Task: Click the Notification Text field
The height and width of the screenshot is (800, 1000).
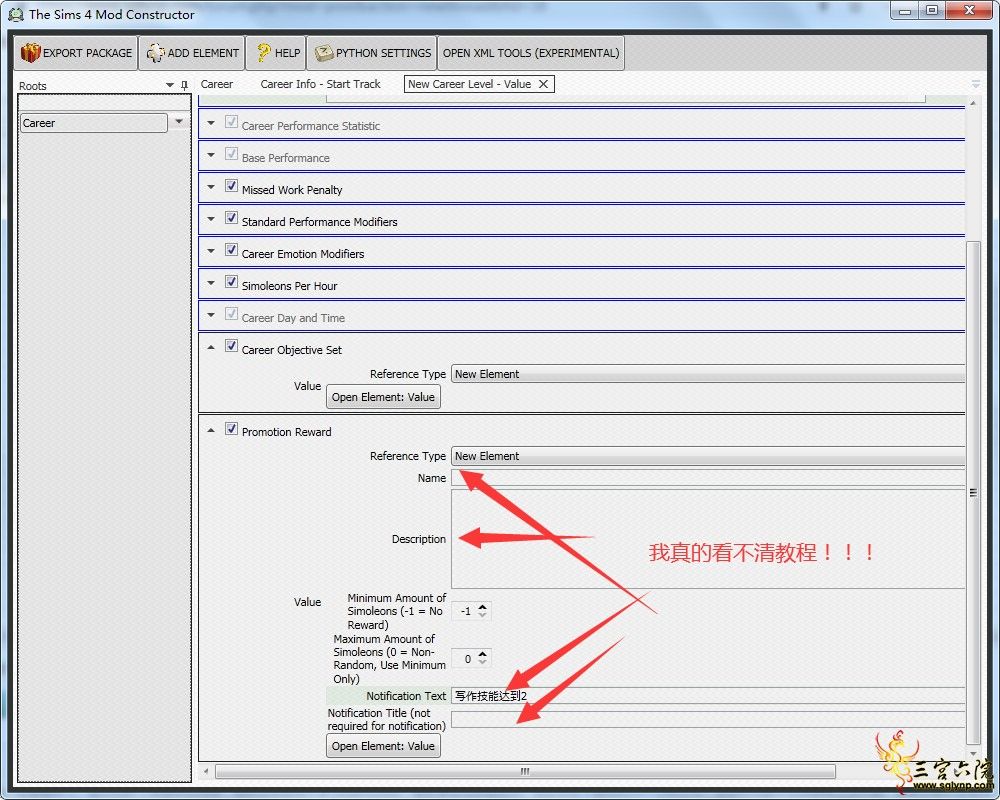Action: click(x=708, y=695)
